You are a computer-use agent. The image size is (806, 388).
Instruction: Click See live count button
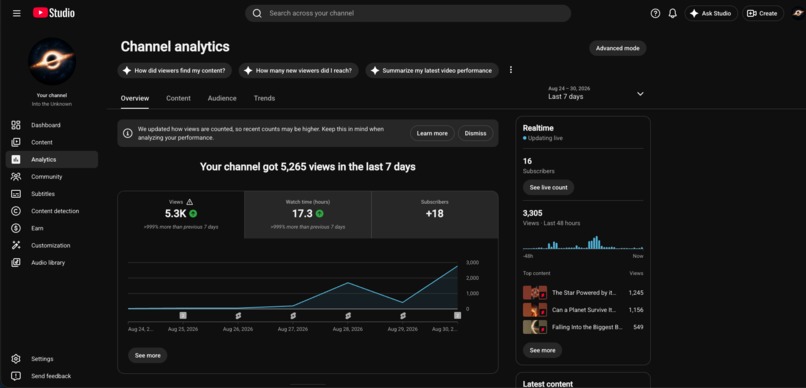click(x=548, y=188)
